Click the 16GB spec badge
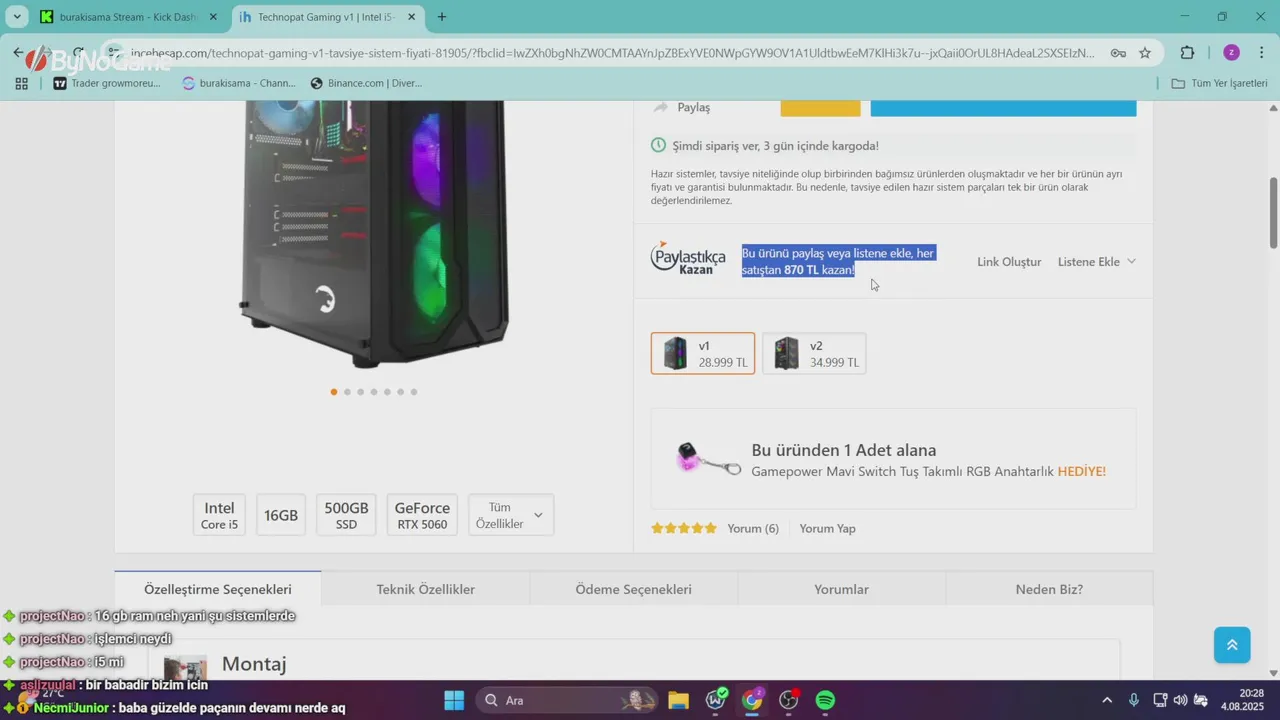The image size is (1280, 720). coord(281,515)
